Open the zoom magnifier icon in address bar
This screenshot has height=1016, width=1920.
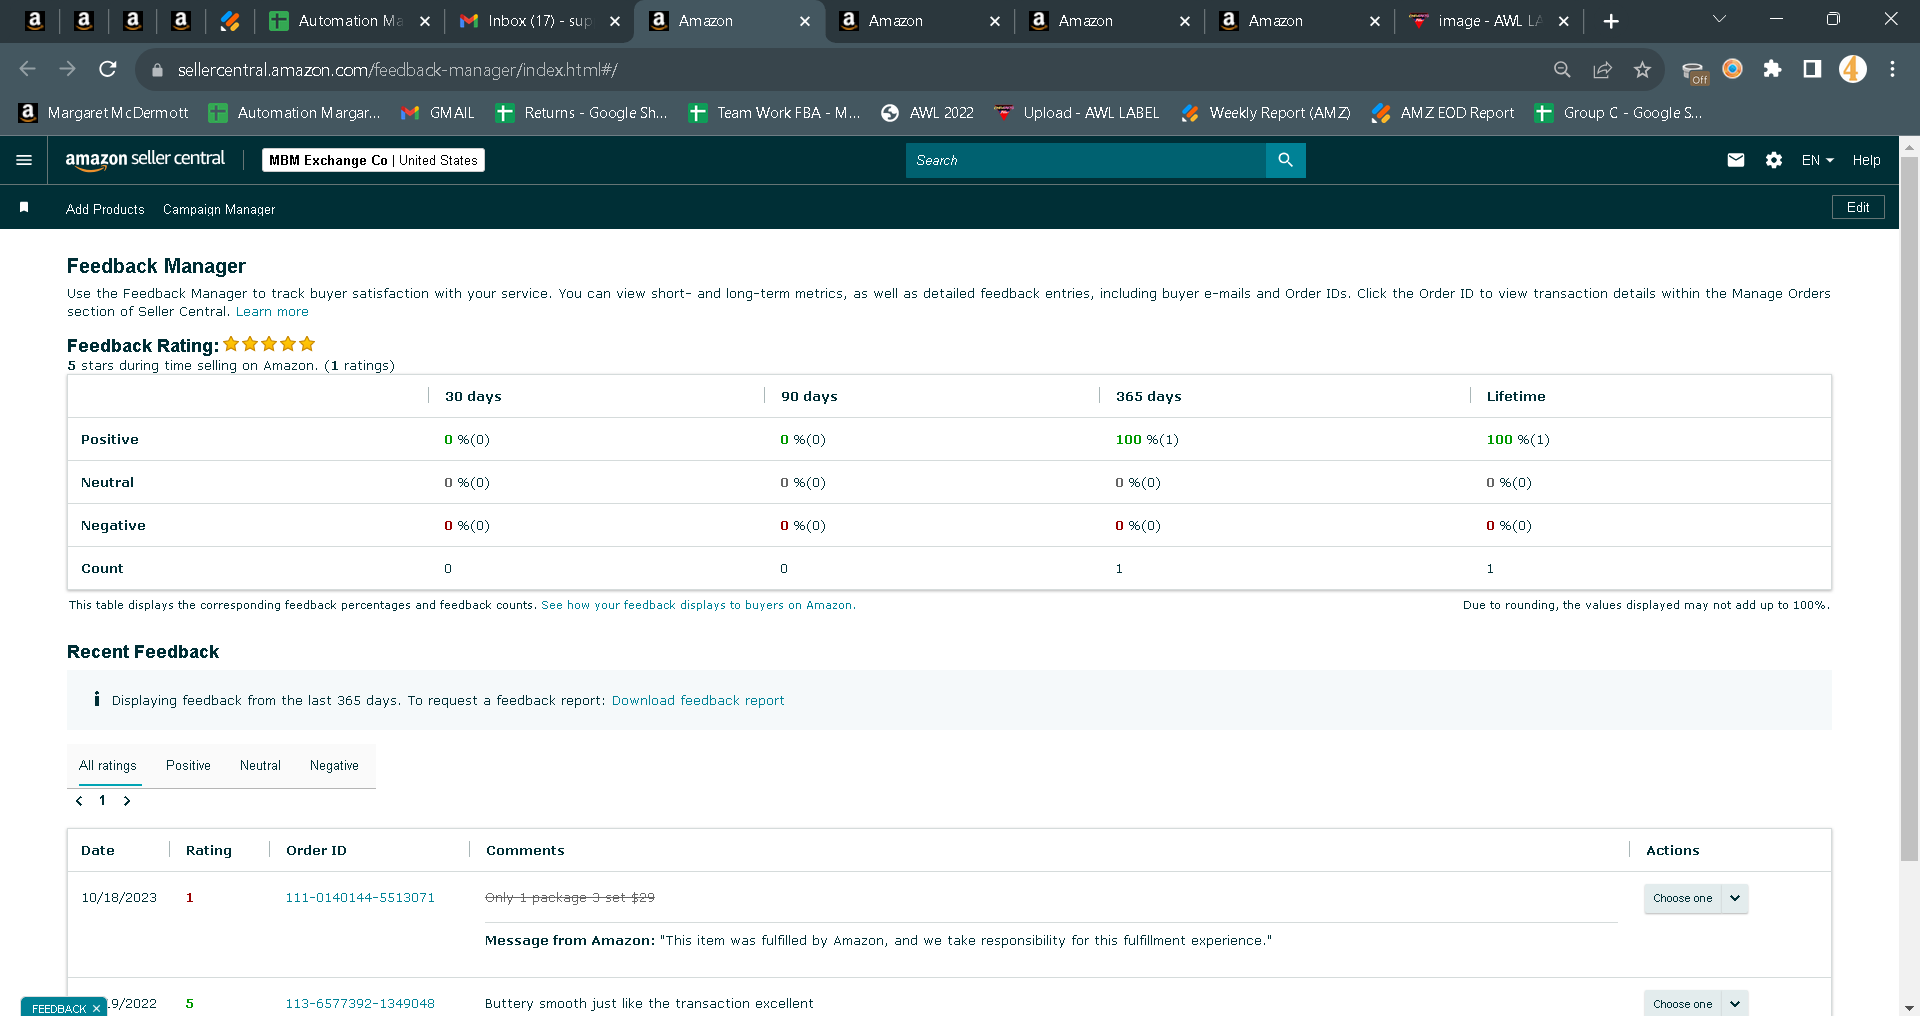click(1562, 69)
